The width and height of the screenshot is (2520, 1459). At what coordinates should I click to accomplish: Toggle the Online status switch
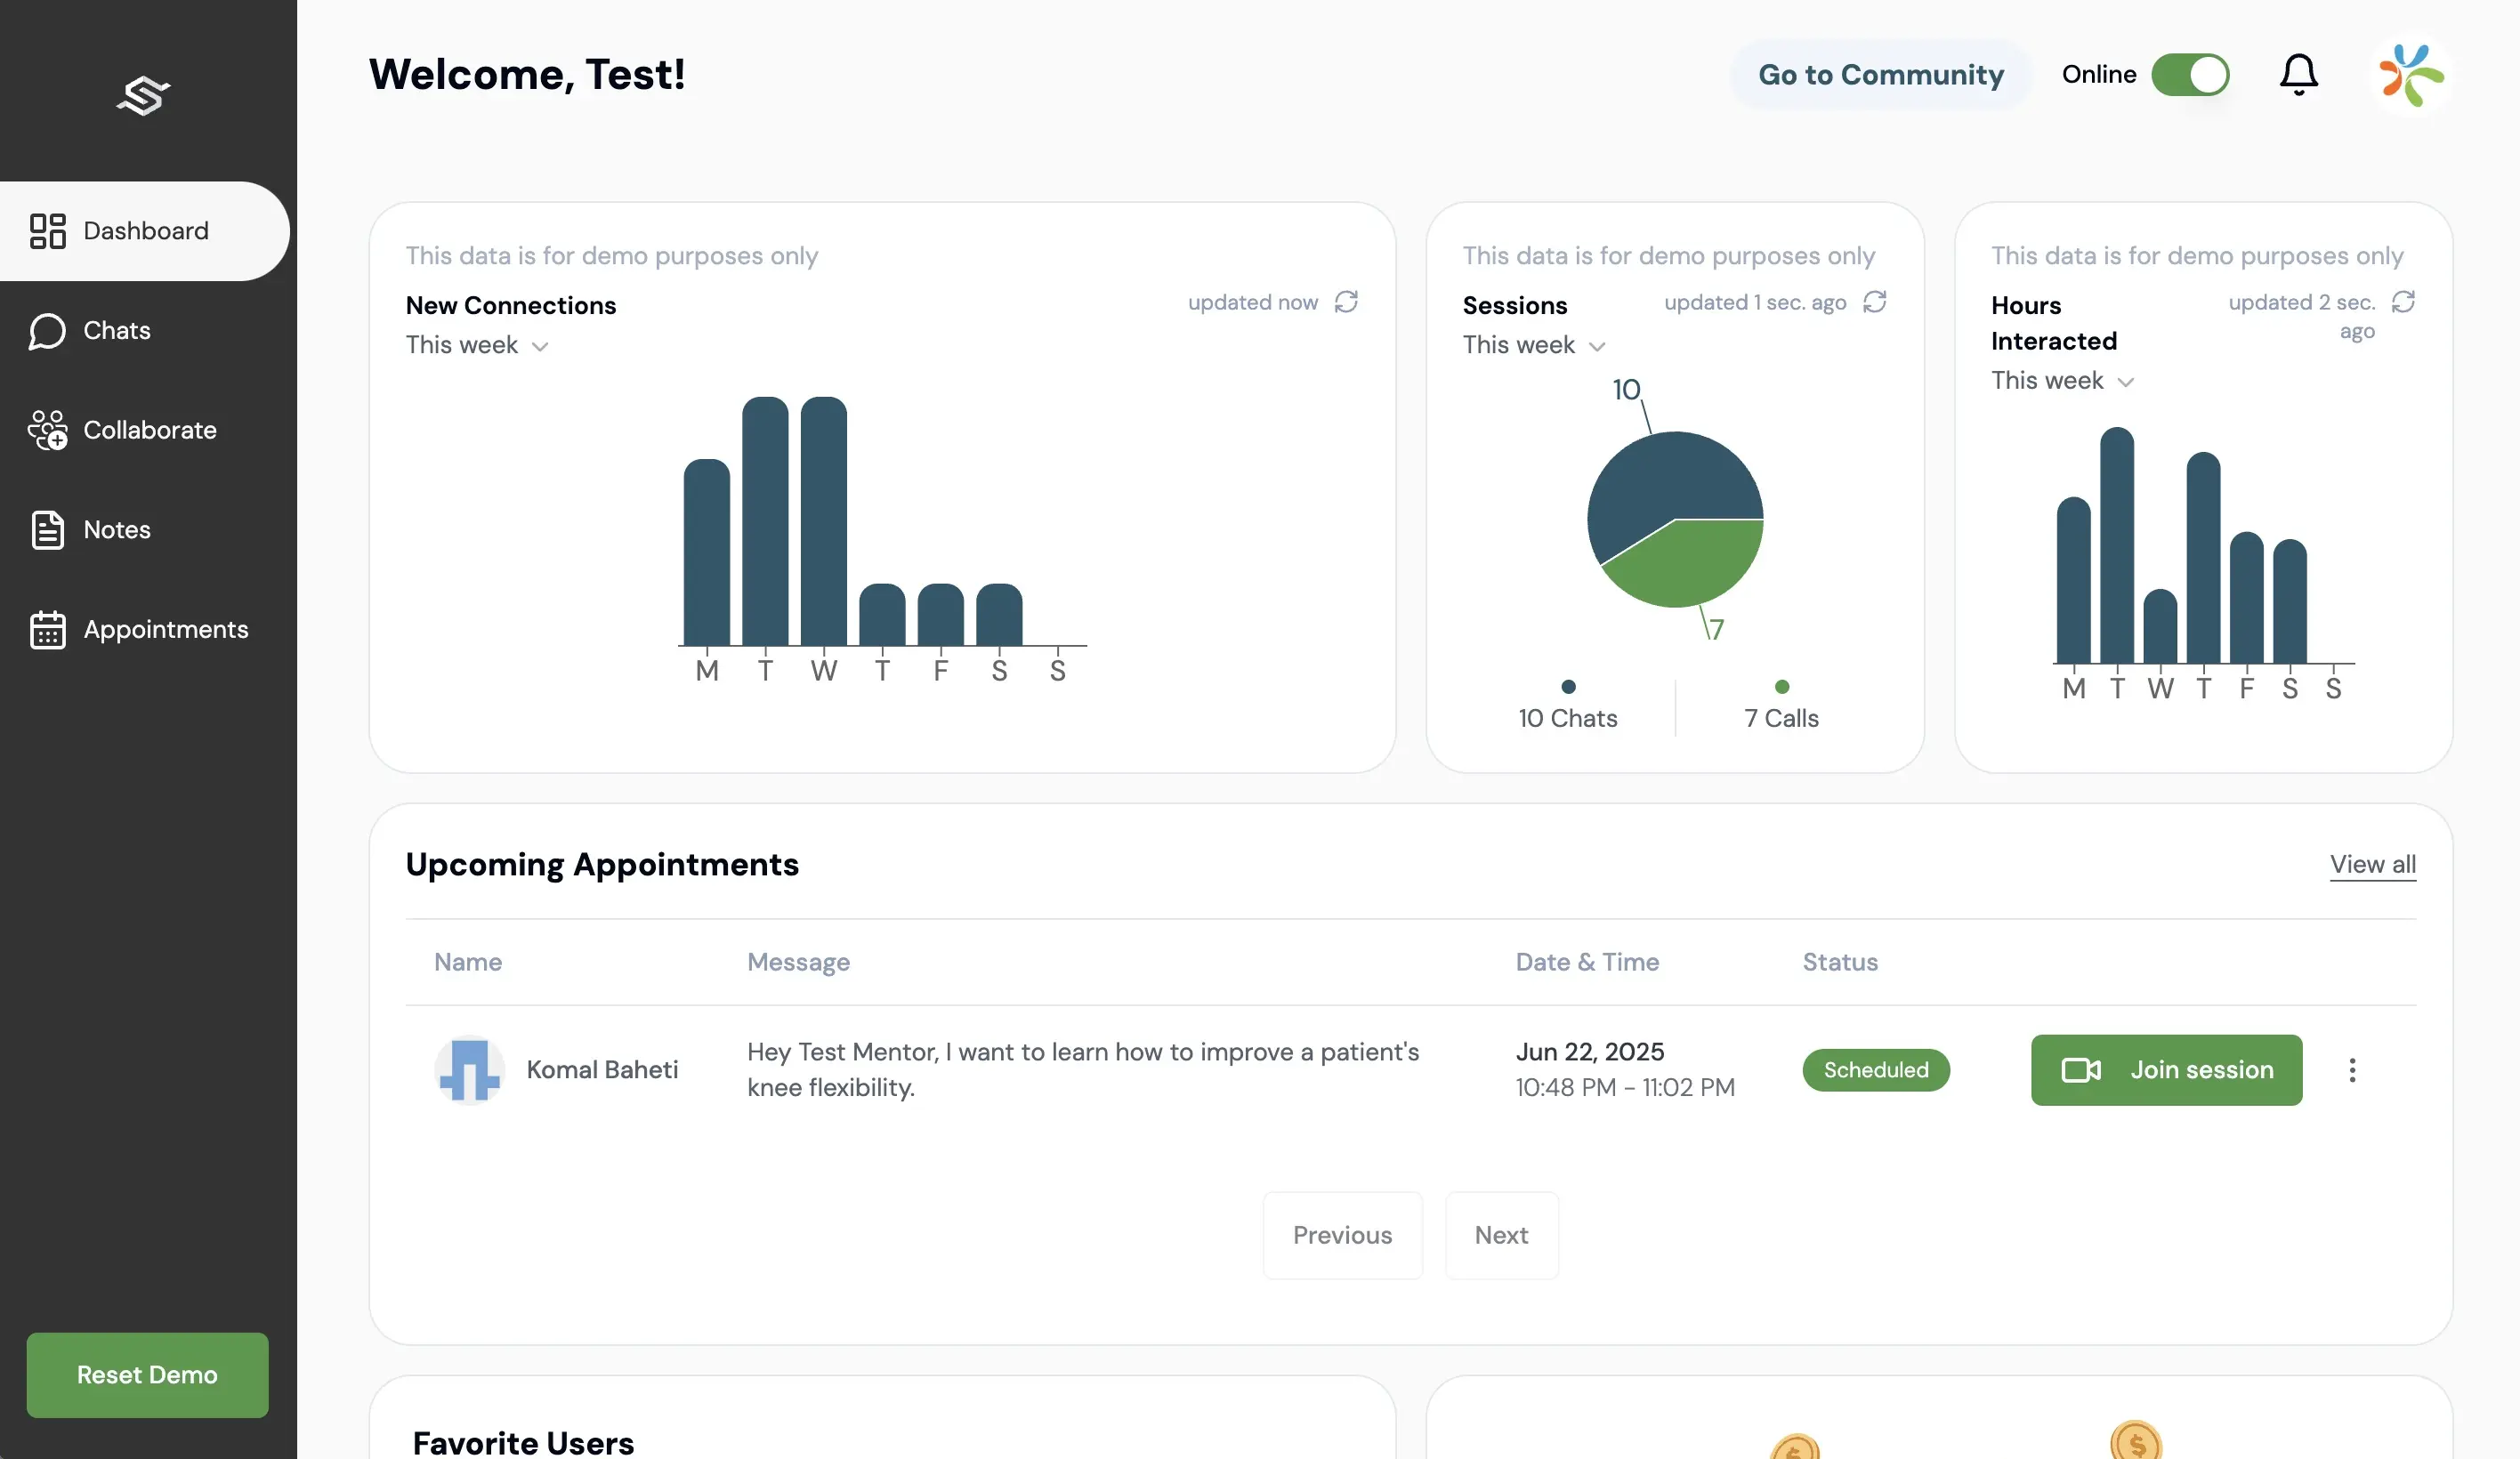tap(2190, 75)
